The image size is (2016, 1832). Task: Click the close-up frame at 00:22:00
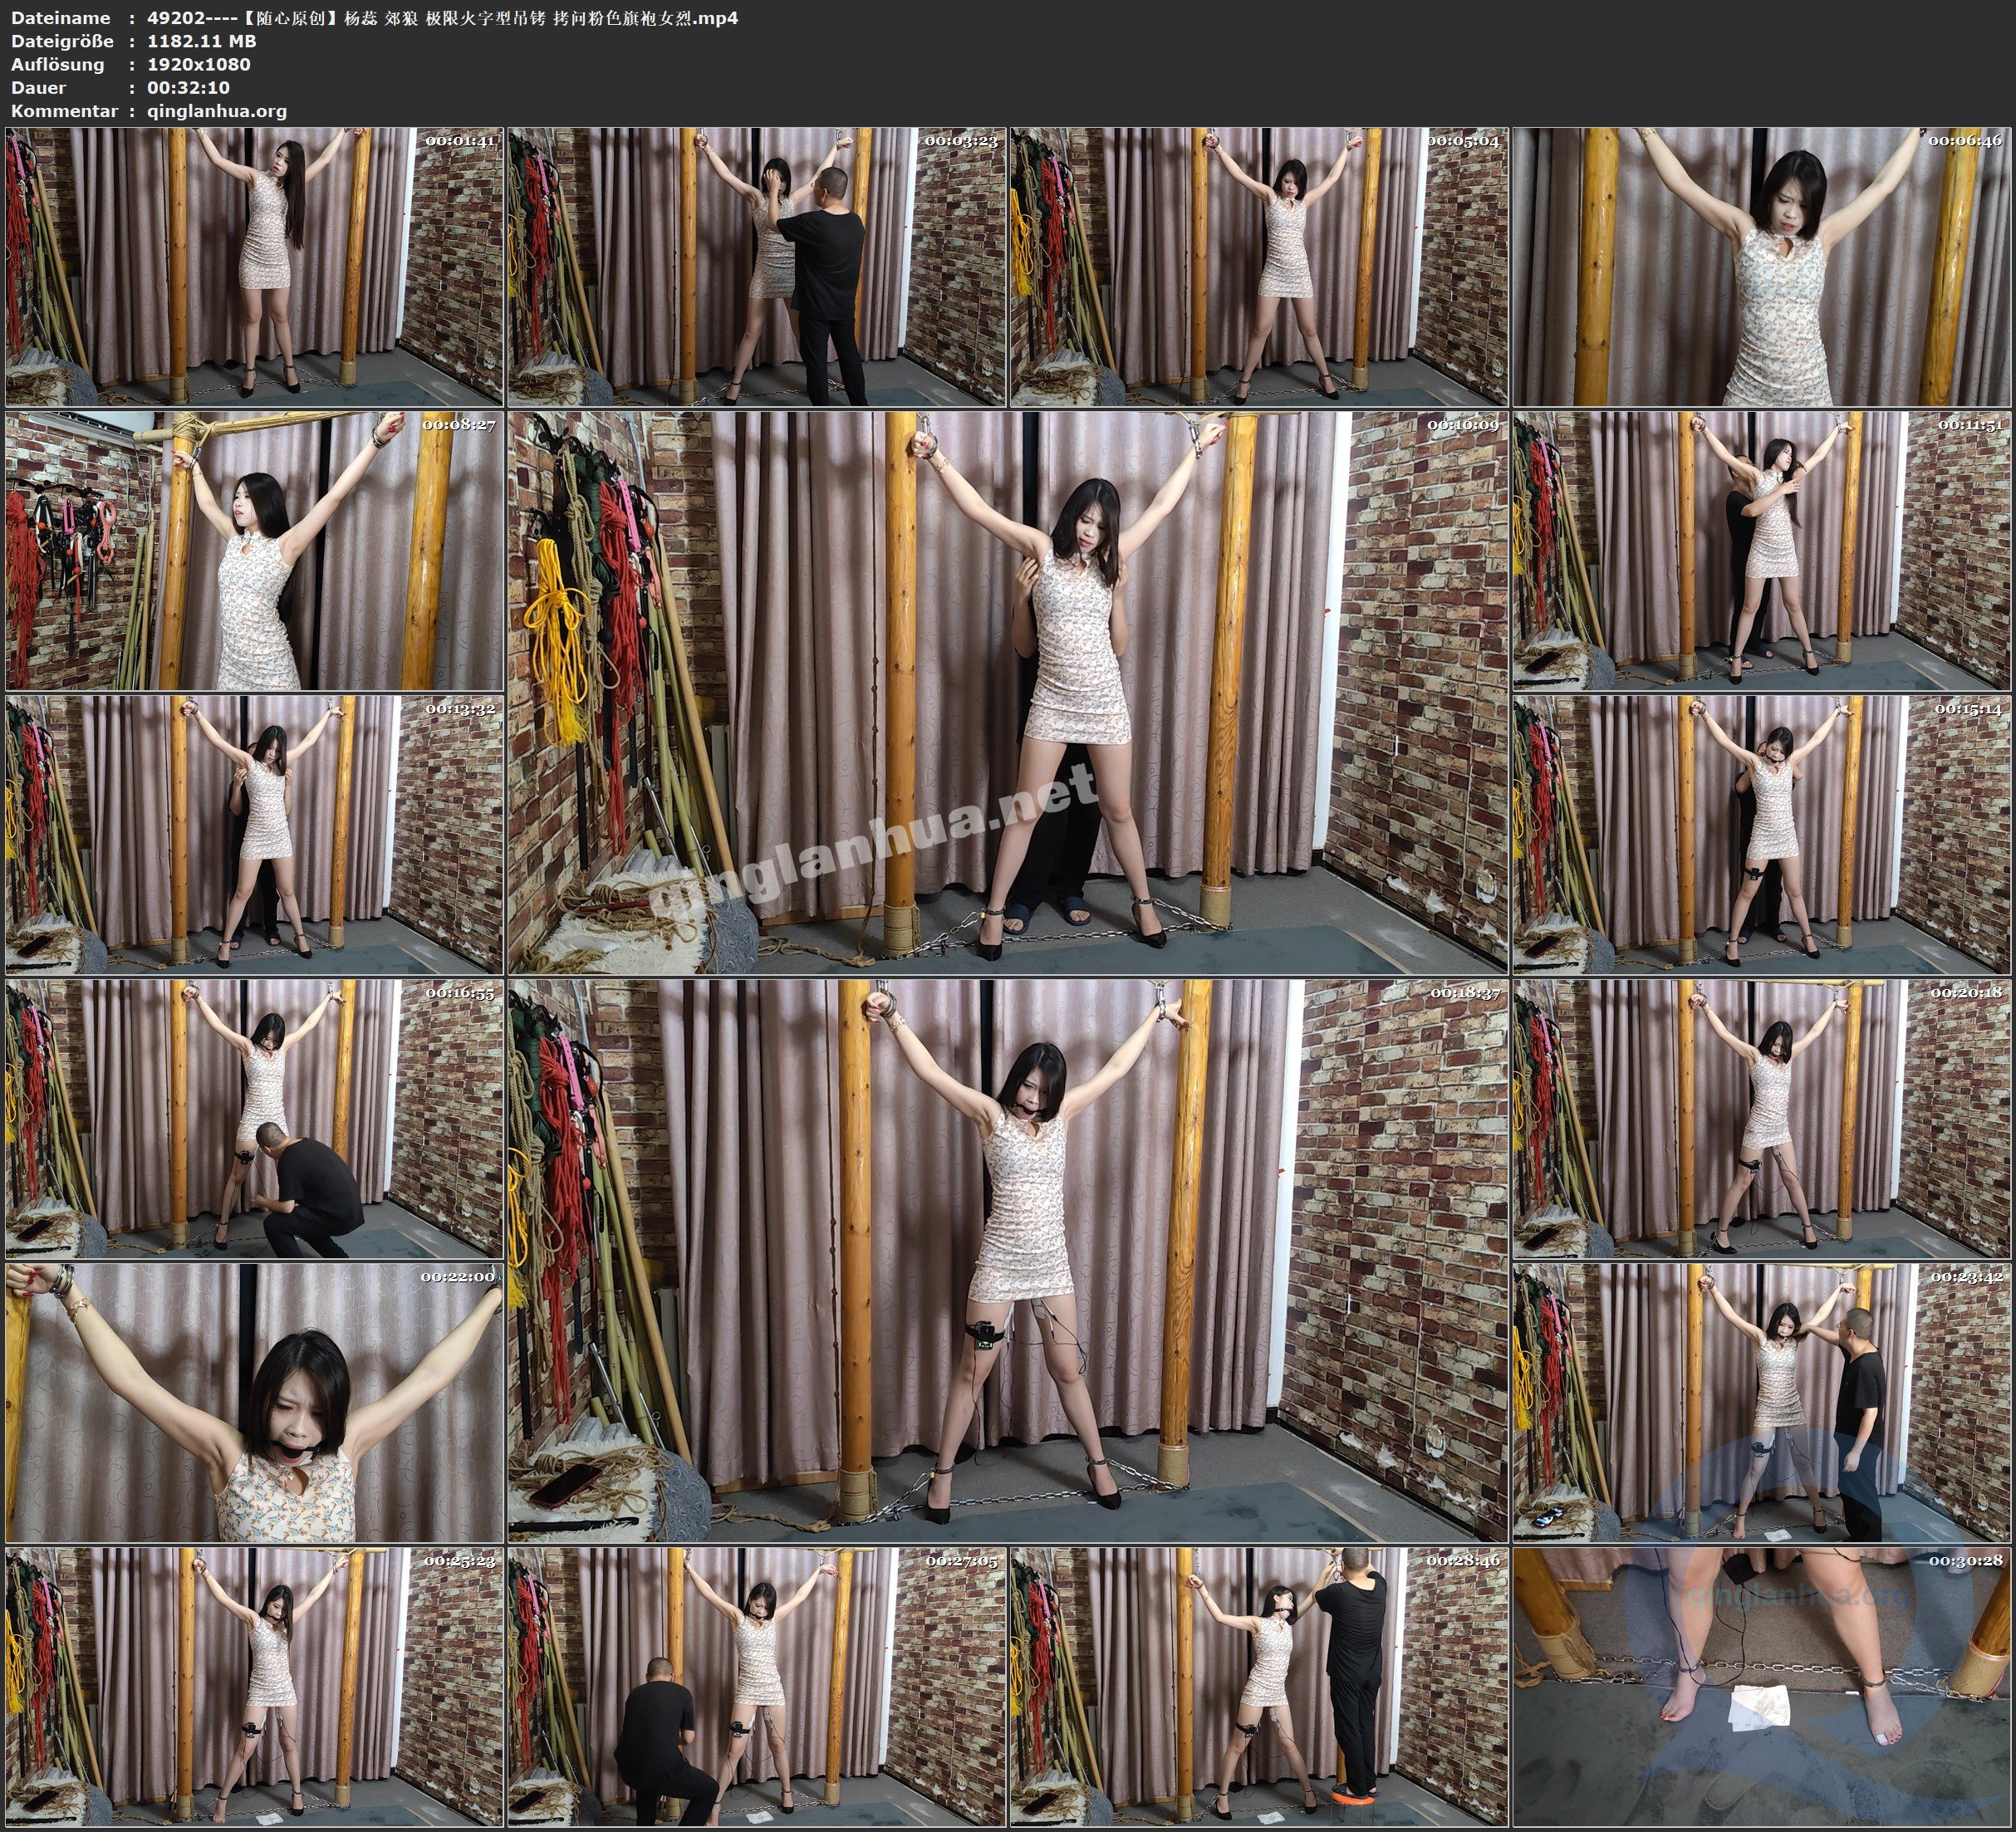coord(254,1402)
